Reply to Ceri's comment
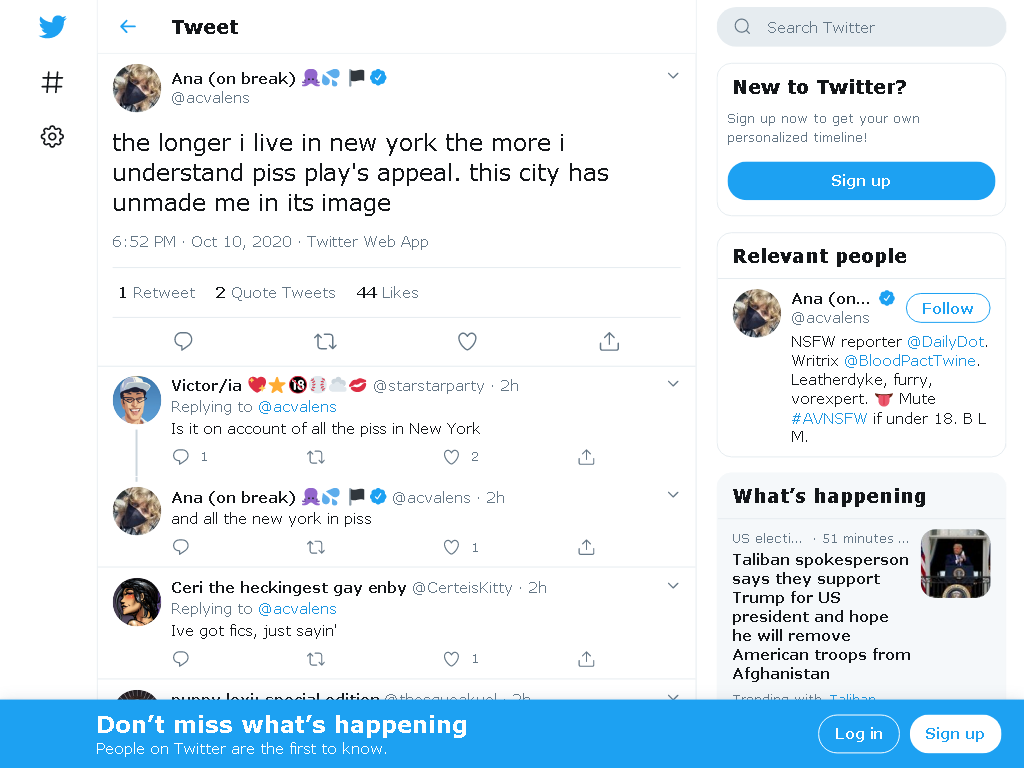The width and height of the screenshot is (1024, 768). click(181, 659)
